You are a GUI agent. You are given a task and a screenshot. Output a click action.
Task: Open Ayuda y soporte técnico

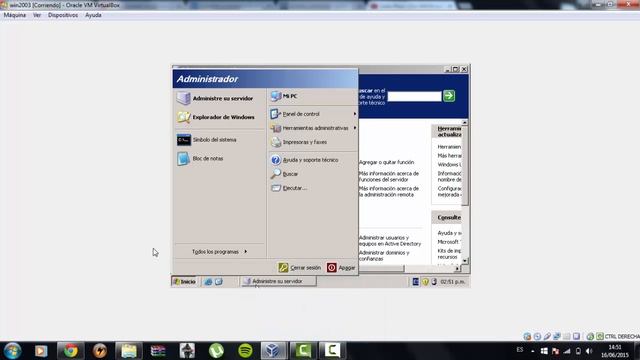click(x=304, y=160)
